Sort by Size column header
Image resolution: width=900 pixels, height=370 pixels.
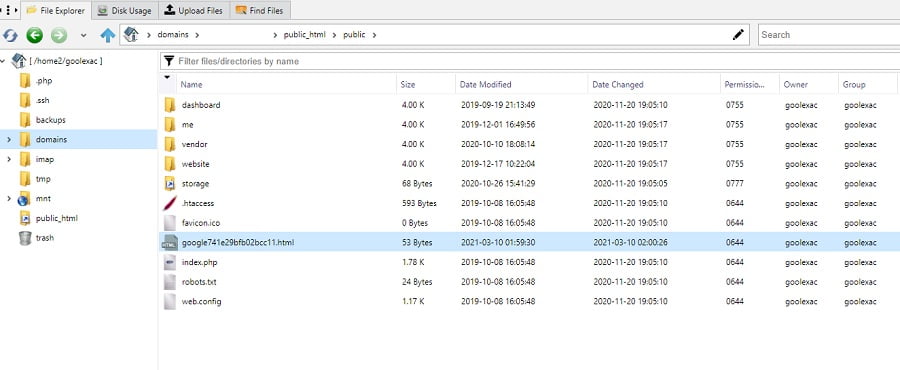point(426,84)
